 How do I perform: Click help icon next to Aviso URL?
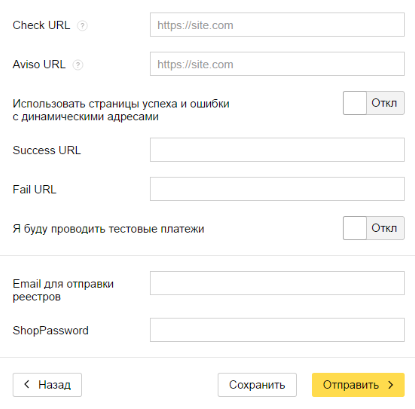(78, 65)
